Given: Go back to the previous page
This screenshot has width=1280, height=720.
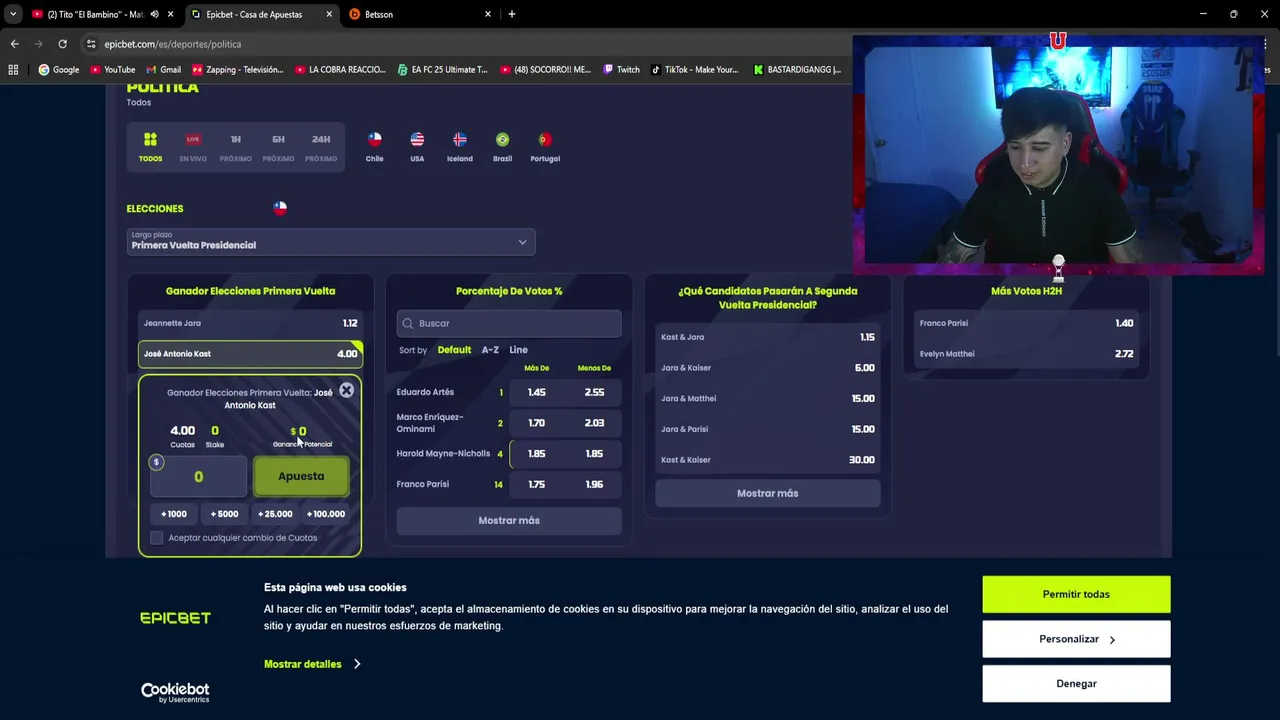Looking at the screenshot, I should (14, 44).
